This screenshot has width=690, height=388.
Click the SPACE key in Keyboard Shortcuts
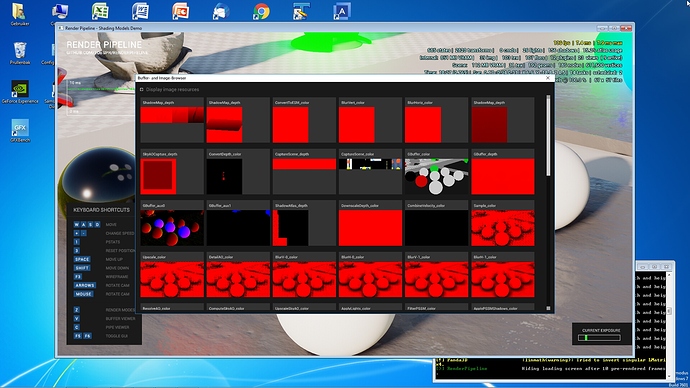tap(82, 259)
